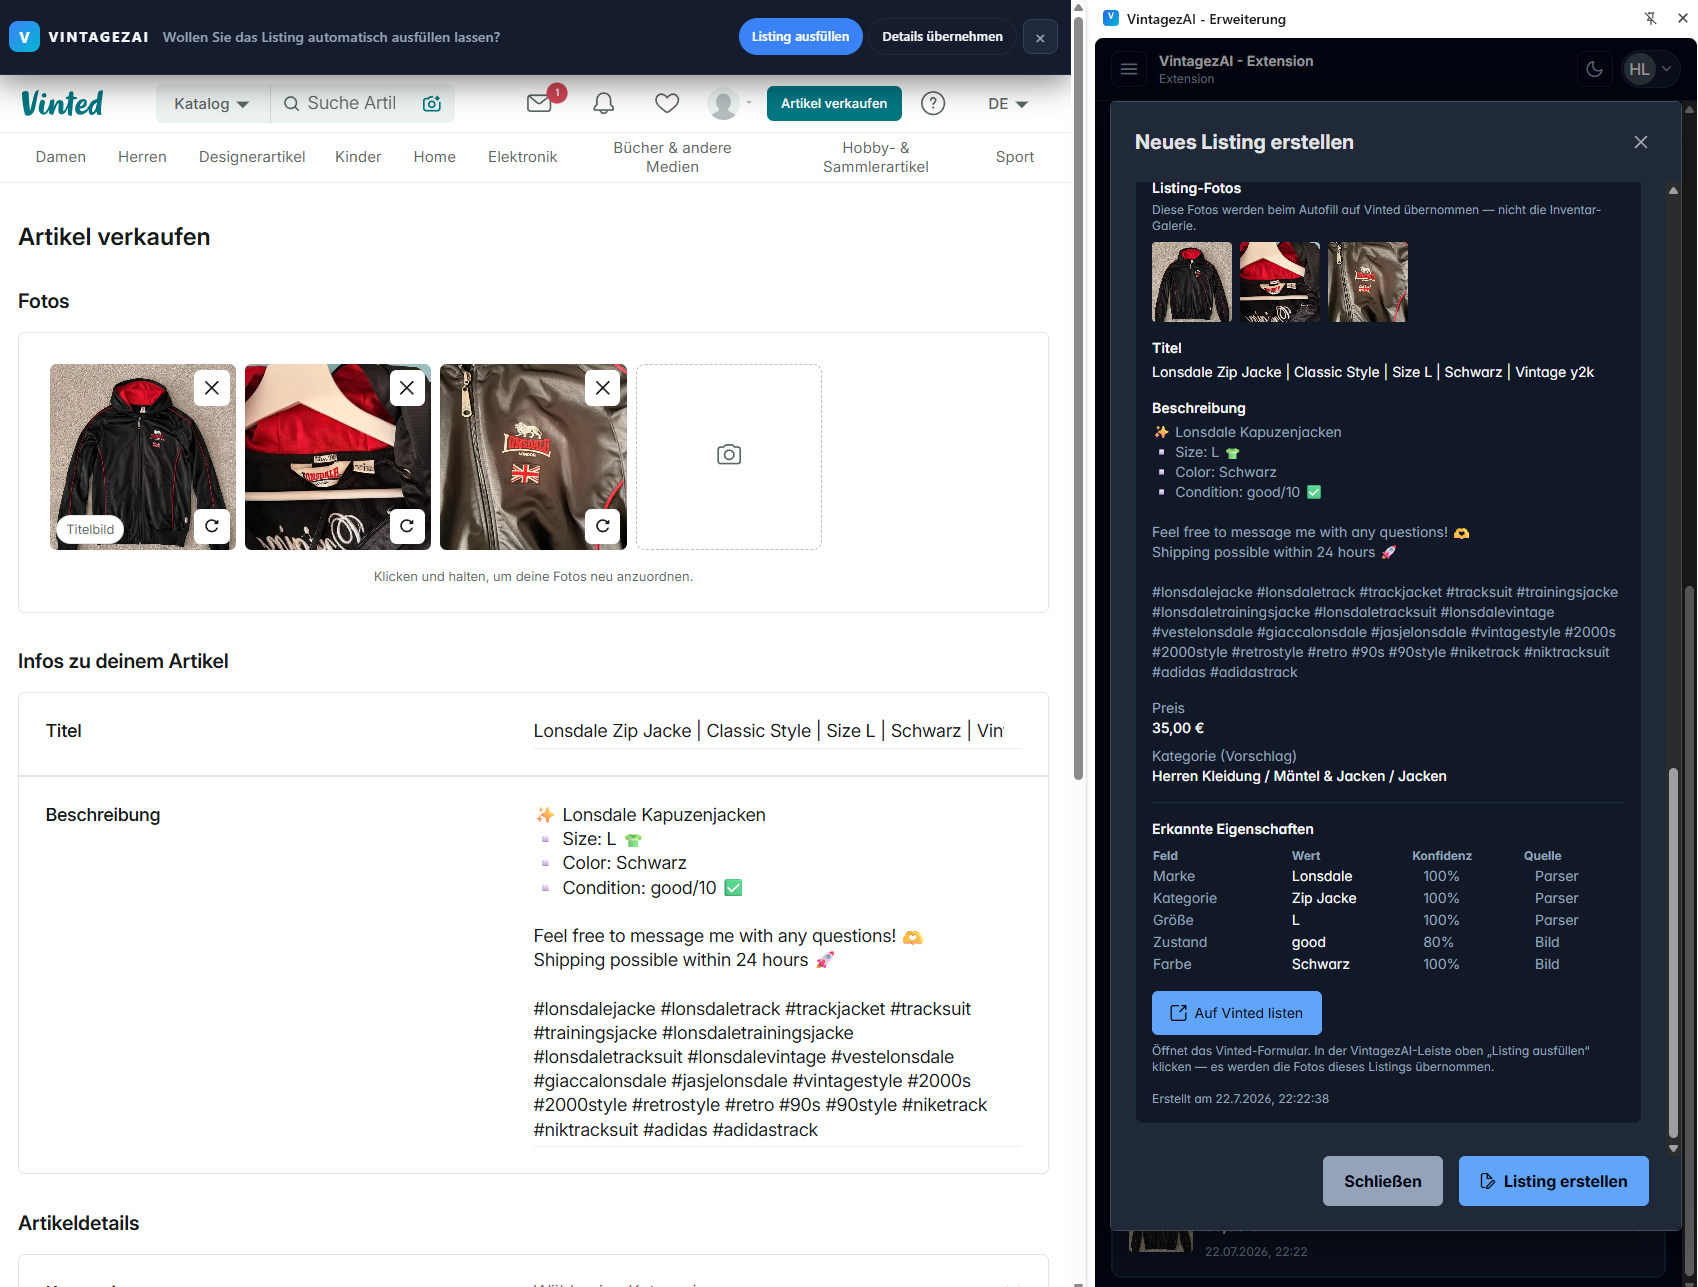
Task: Open Vinted favorites heart icon
Action: pos(667,103)
